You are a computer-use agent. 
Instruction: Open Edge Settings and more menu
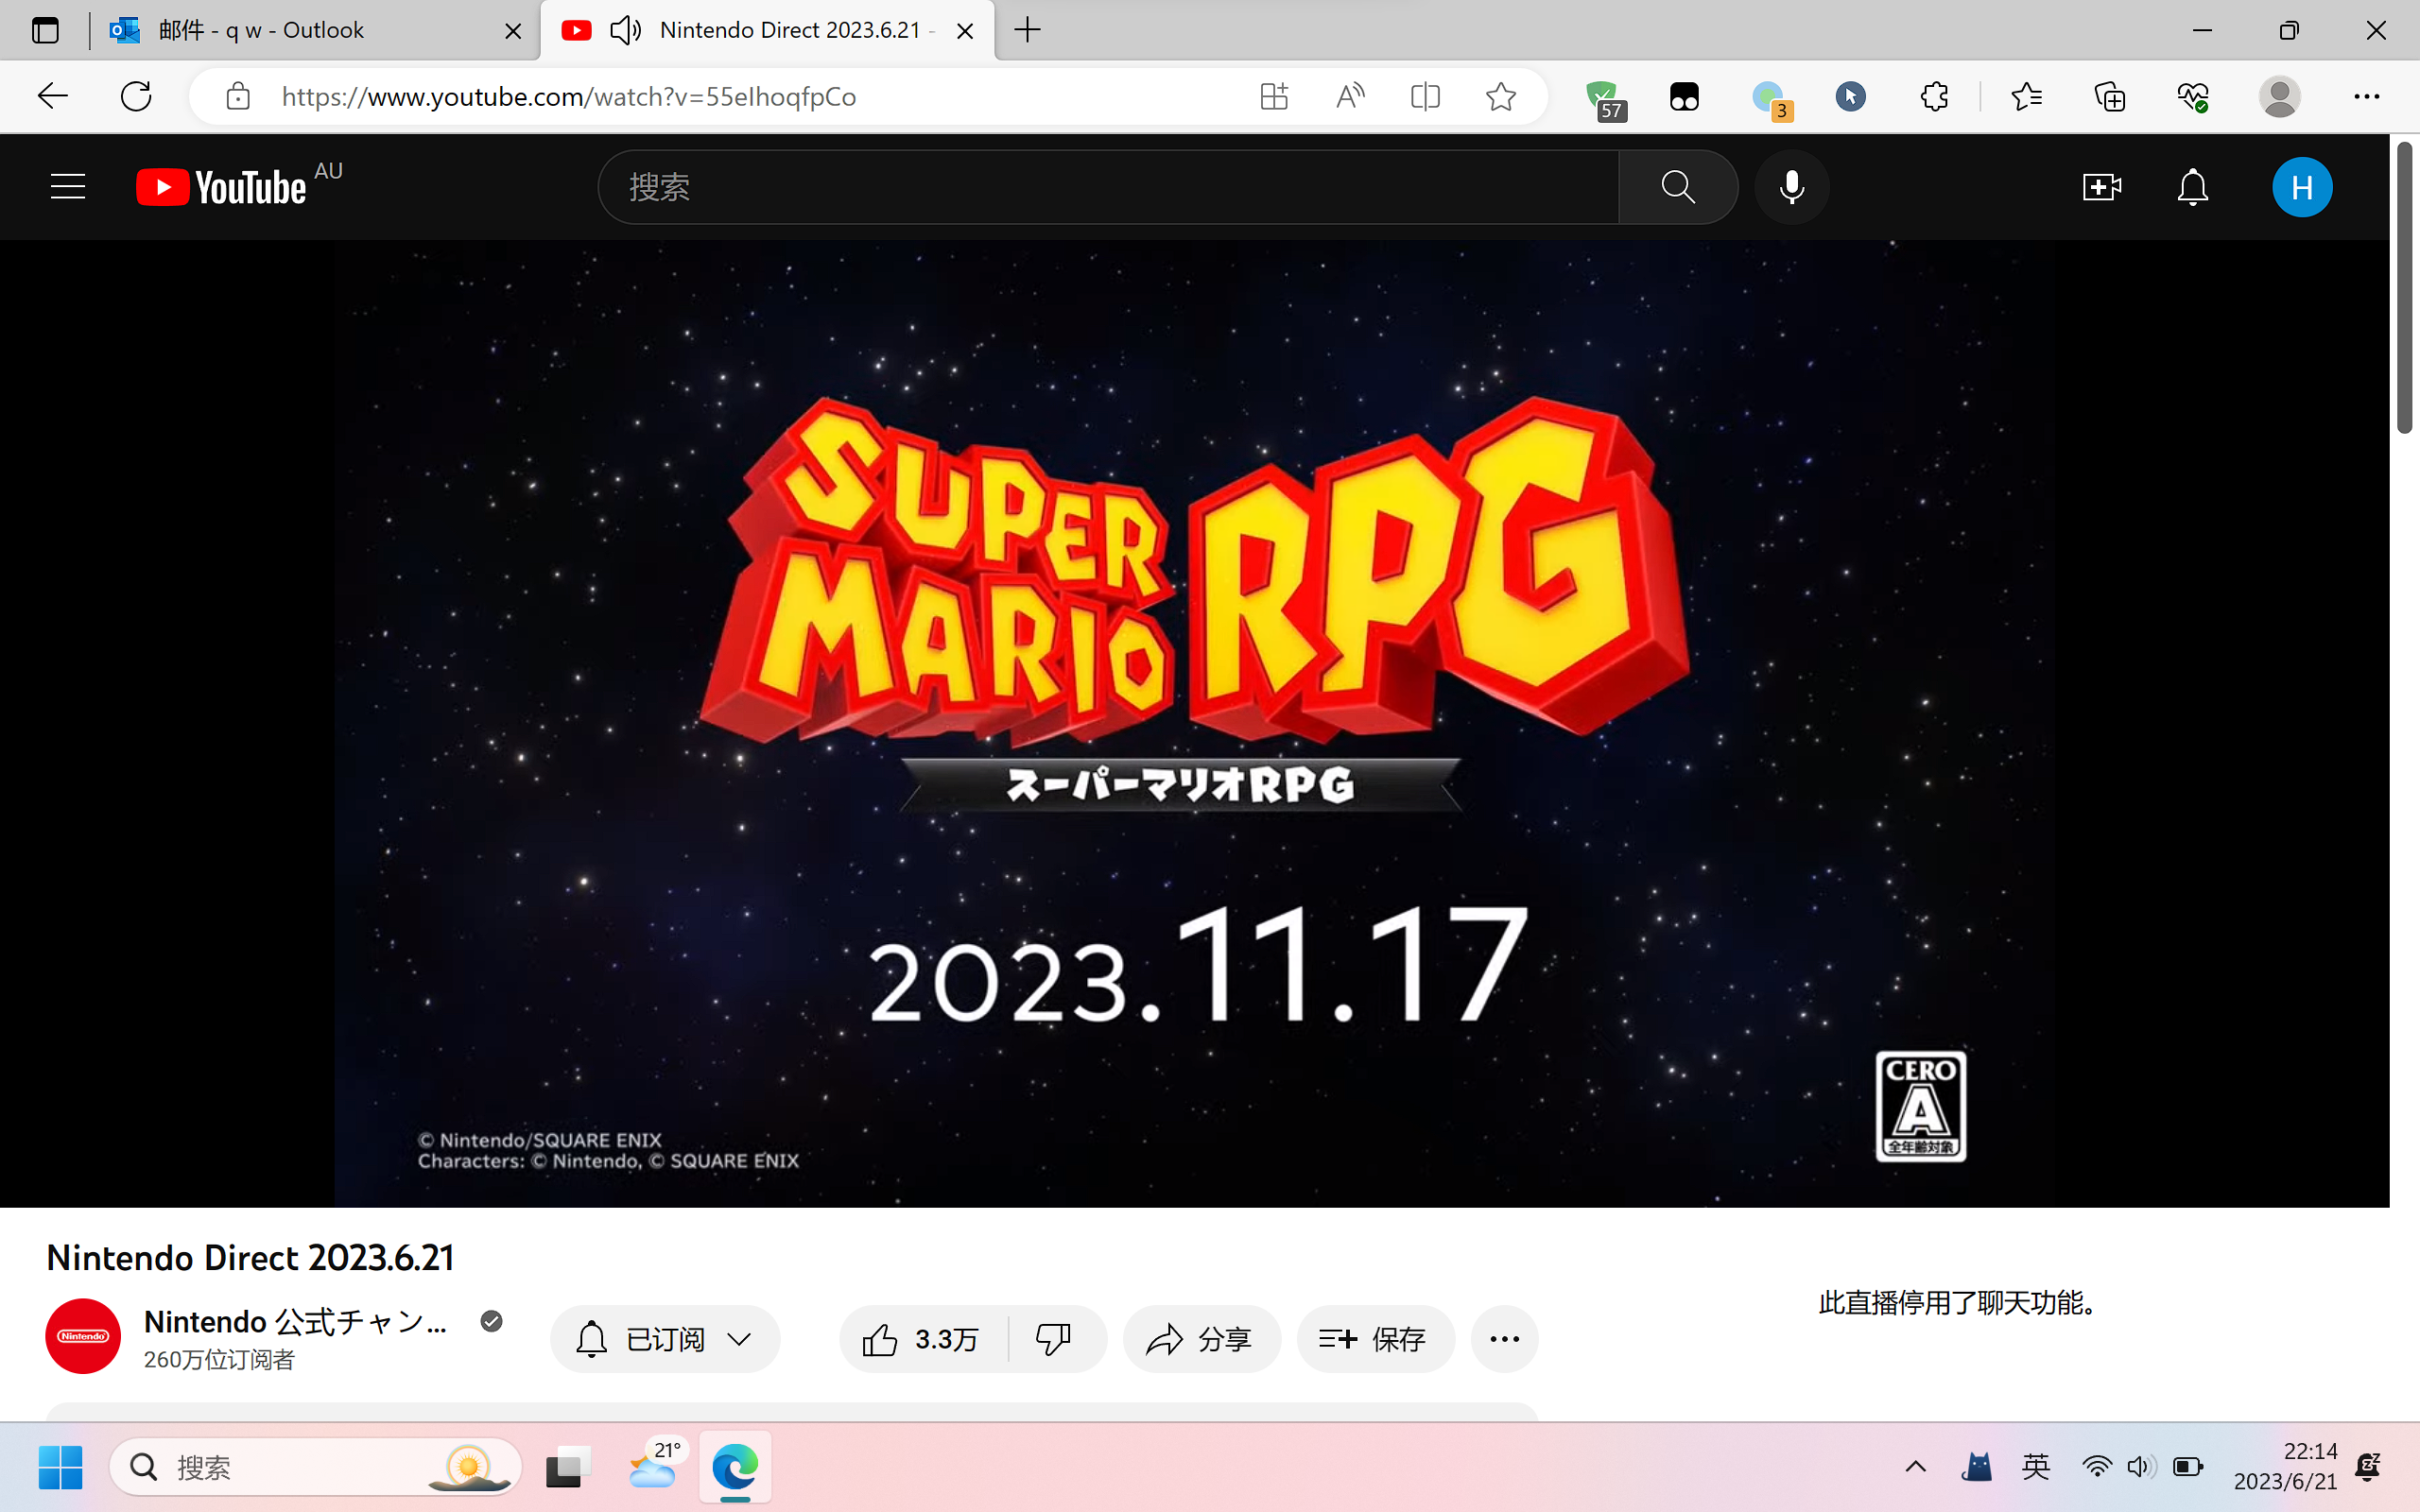(x=2366, y=96)
